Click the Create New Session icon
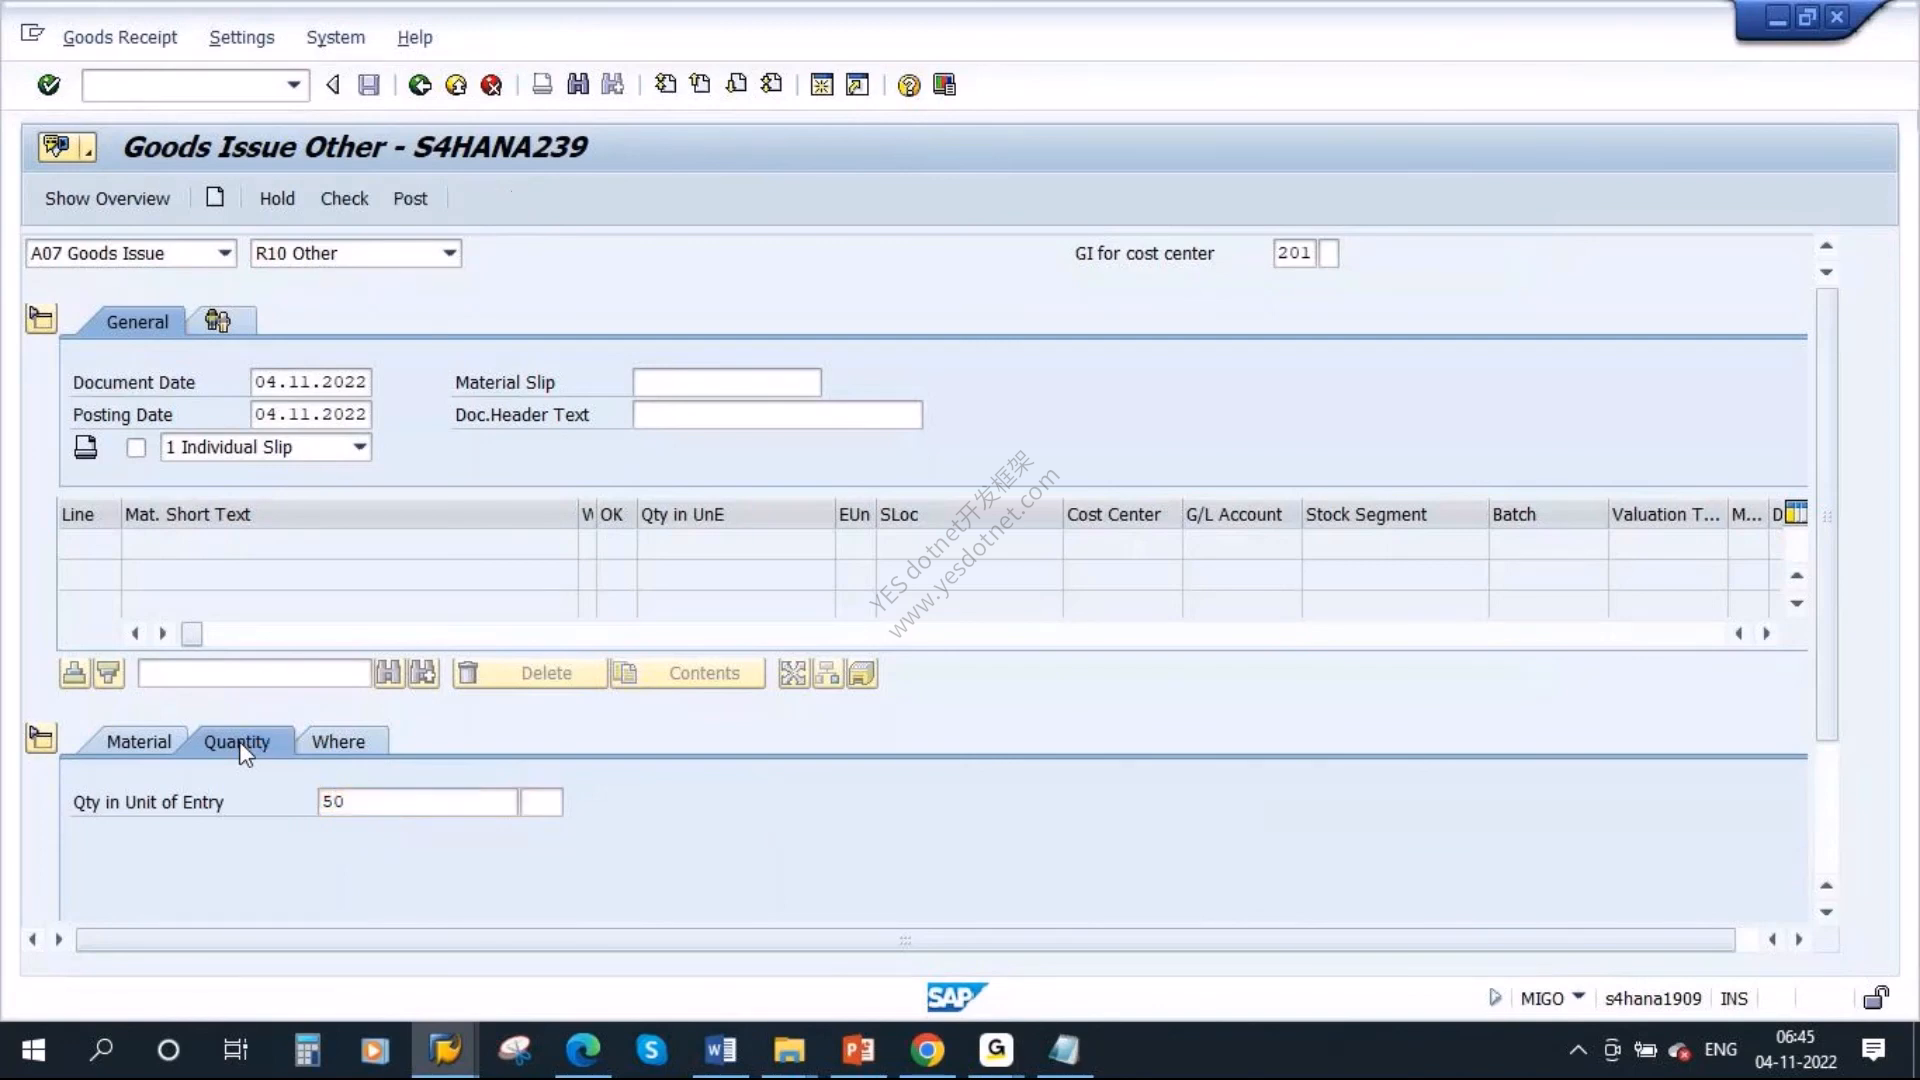This screenshot has height=1080, width=1920. pyautogui.click(x=822, y=85)
